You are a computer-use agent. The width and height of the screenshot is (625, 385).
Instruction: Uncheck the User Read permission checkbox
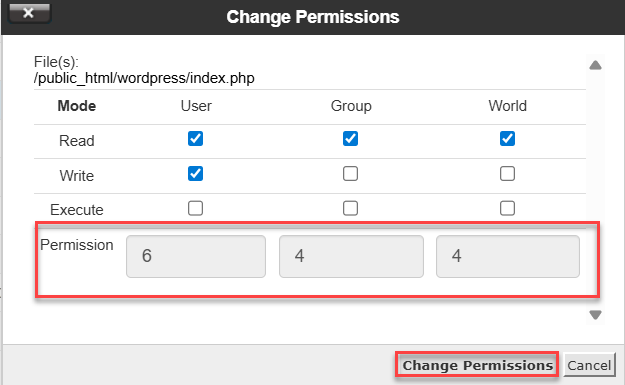click(195, 139)
